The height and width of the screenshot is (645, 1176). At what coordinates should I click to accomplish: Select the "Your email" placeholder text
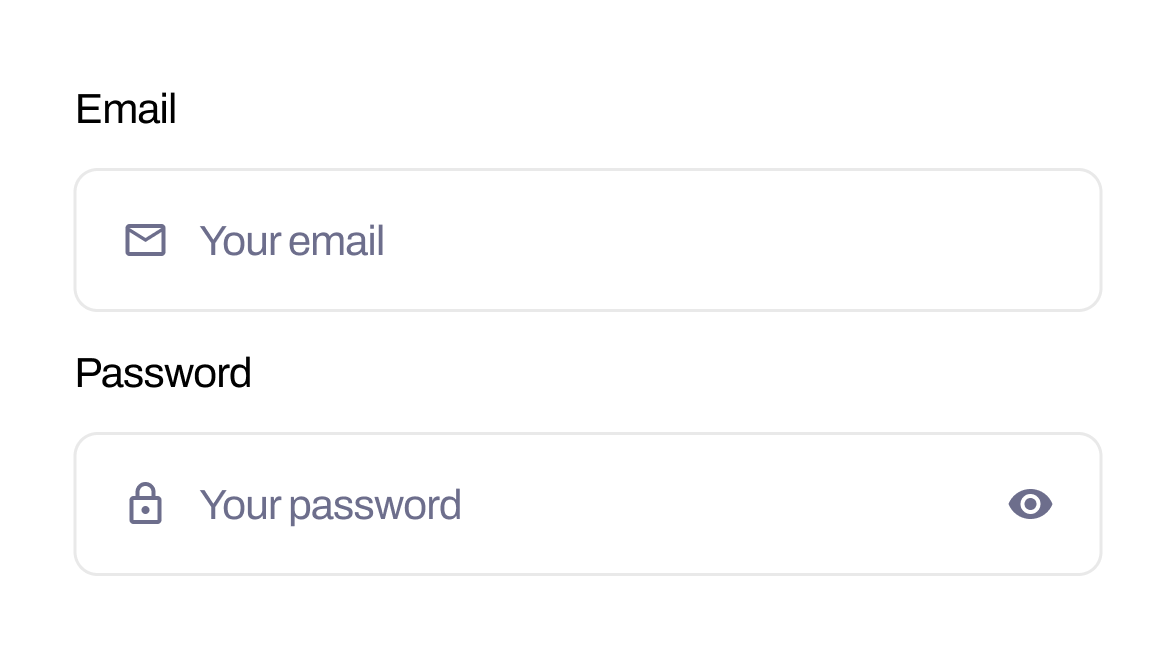[x=292, y=241]
